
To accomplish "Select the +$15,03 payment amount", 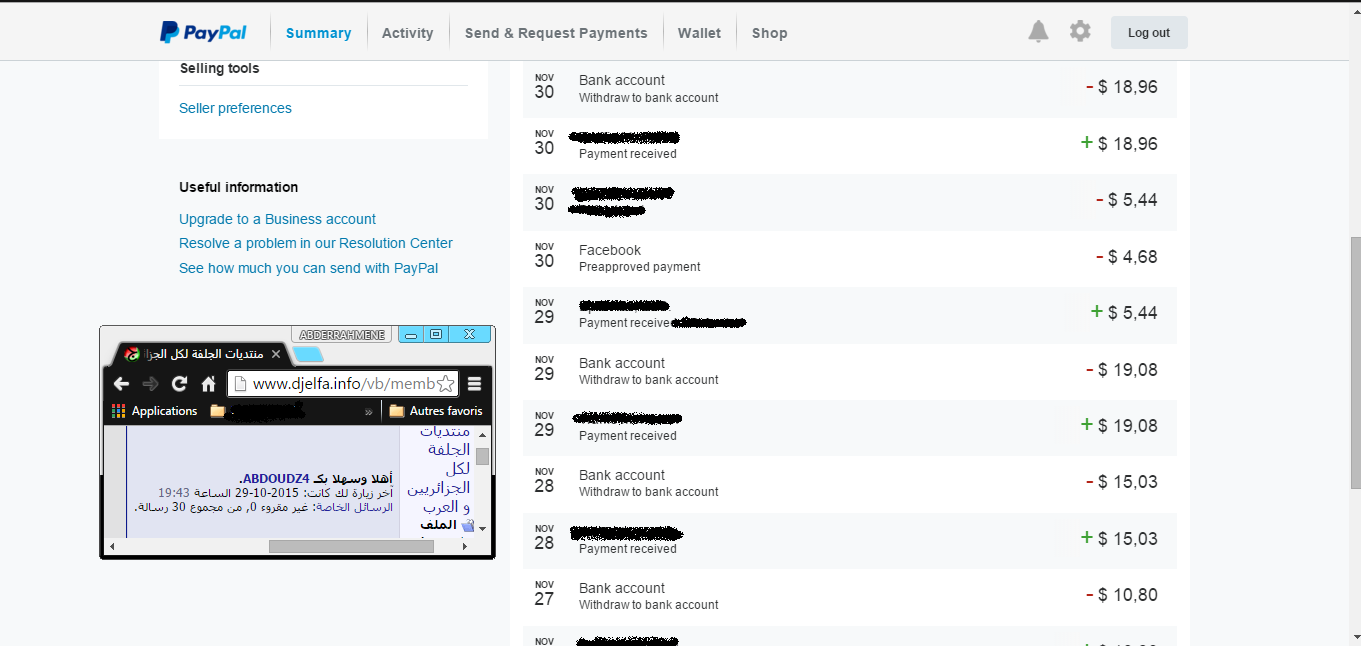I will tap(1119, 539).
